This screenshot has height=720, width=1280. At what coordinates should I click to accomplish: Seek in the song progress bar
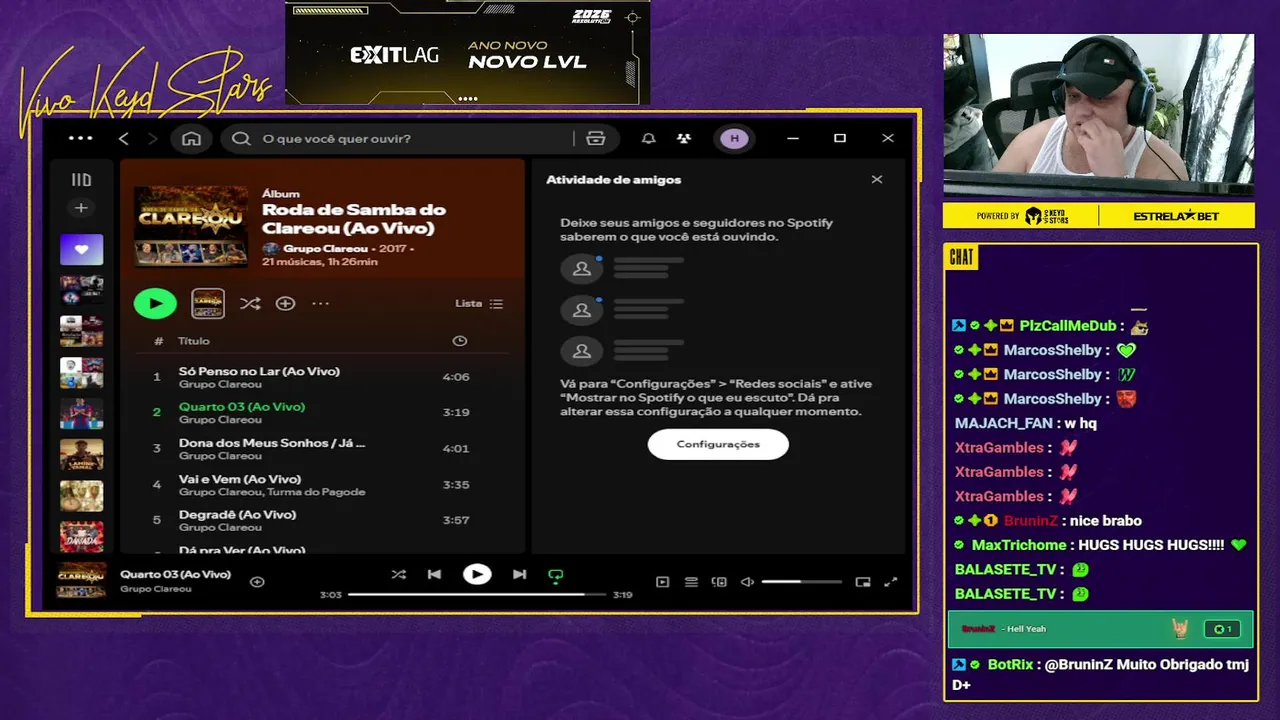tap(477, 594)
